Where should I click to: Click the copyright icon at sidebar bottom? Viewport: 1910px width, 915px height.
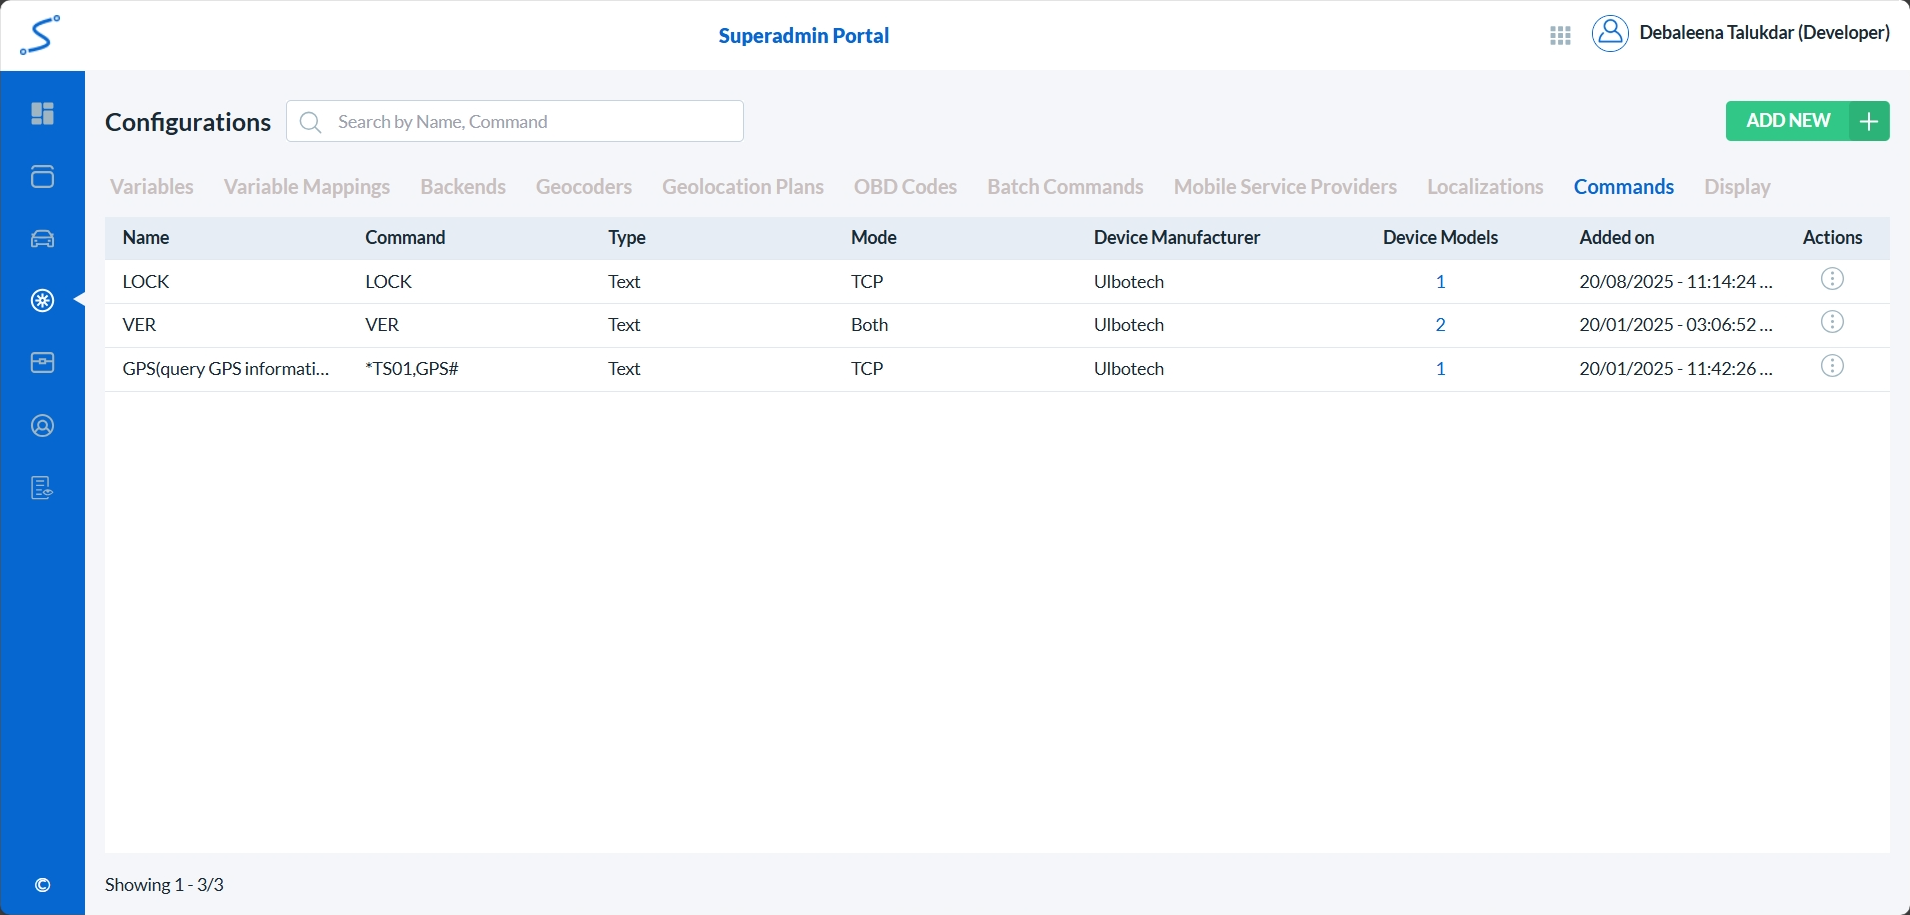point(42,885)
